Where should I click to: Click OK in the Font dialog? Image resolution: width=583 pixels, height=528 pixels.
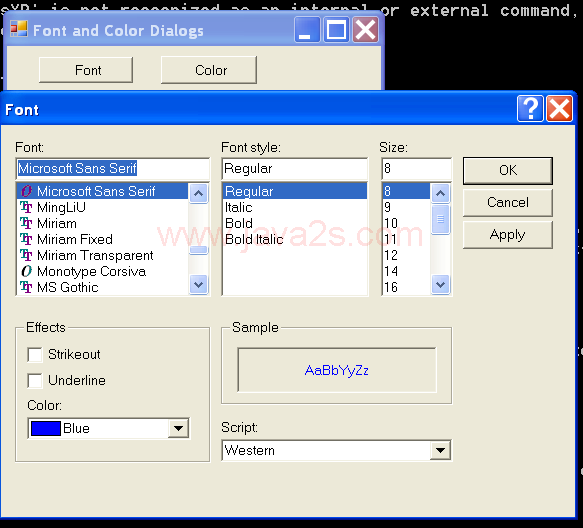point(508,170)
